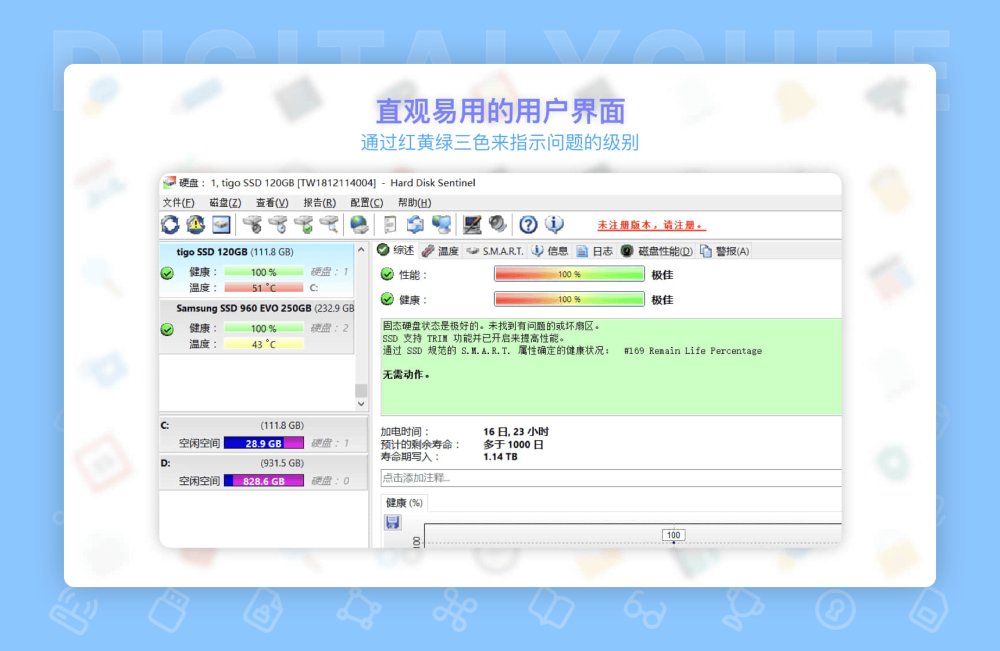Open the 配置(C) menu
The height and width of the screenshot is (651, 1000).
coord(367,203)
